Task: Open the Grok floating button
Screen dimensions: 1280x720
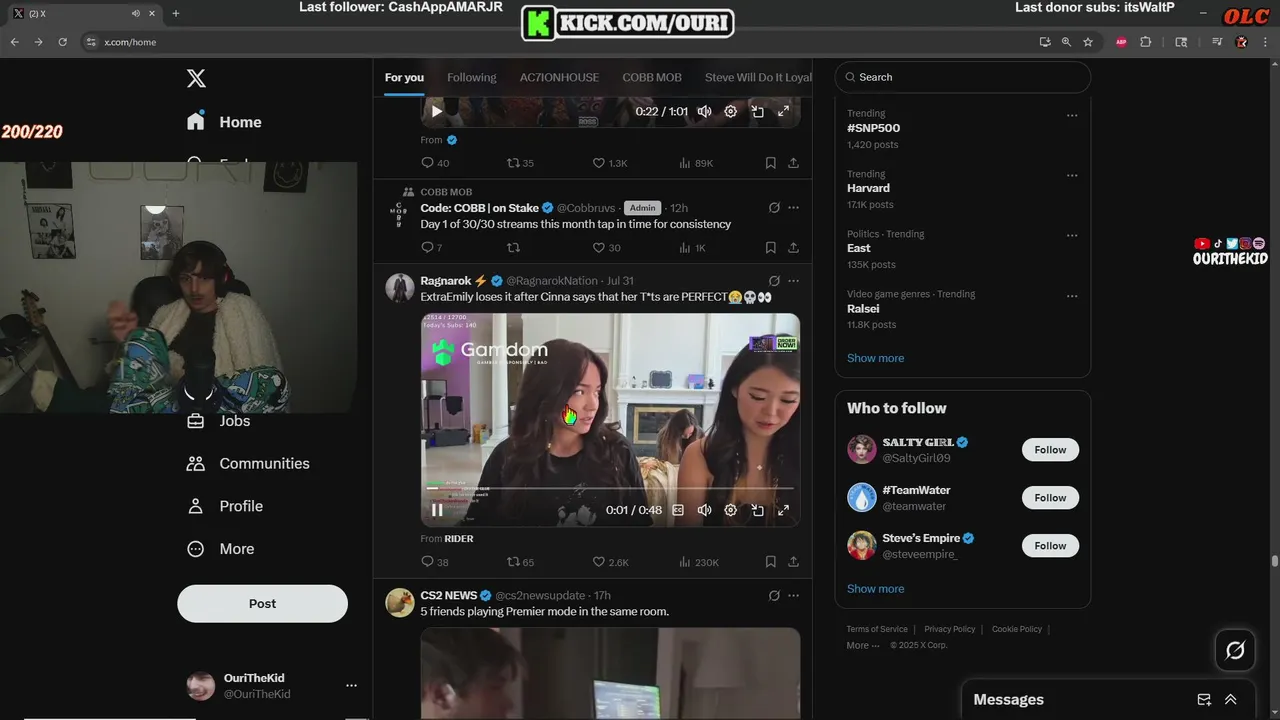Action: [1235, 651]
